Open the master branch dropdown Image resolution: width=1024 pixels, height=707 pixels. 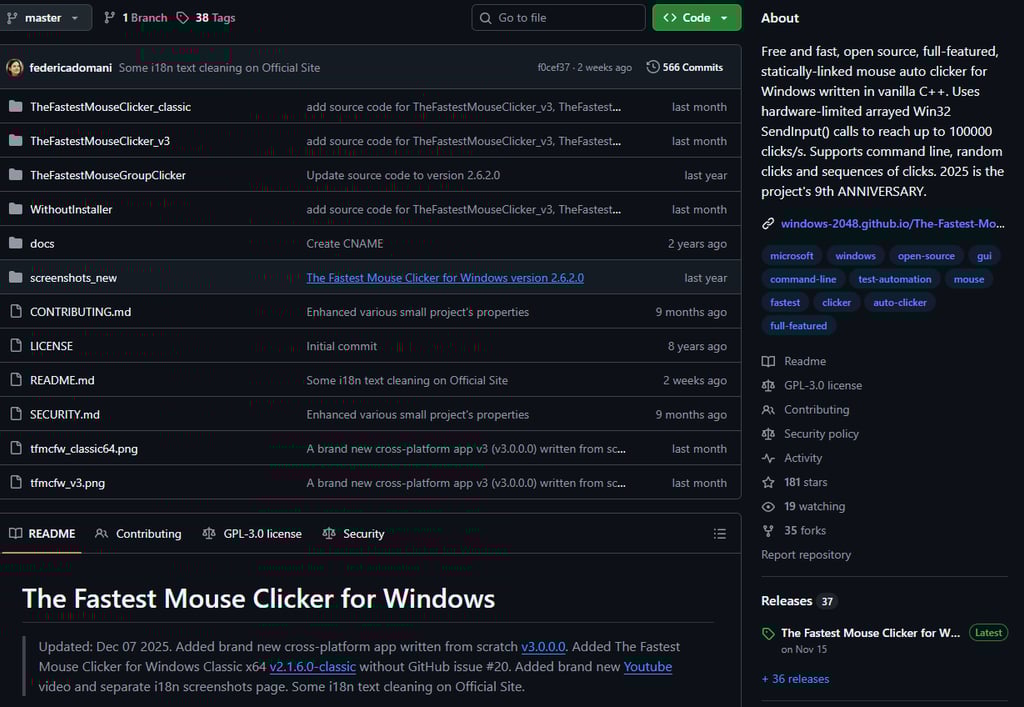44,18
